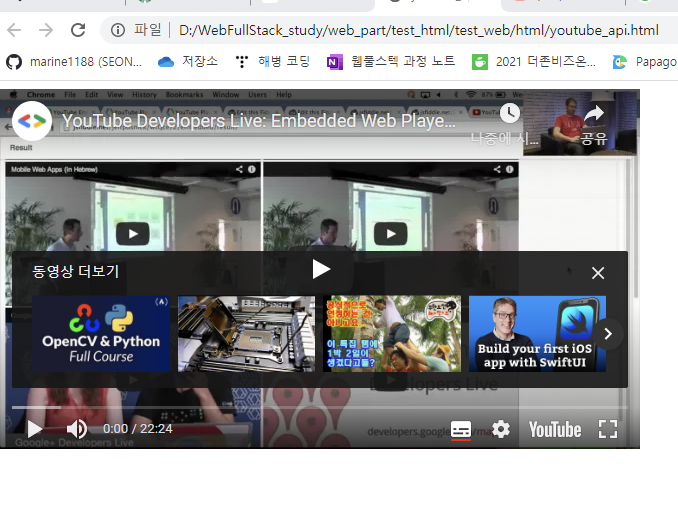Screen dimensions: 678x522
Task: Close the 동영상 더보기 panel
Action: coord(598,273)
